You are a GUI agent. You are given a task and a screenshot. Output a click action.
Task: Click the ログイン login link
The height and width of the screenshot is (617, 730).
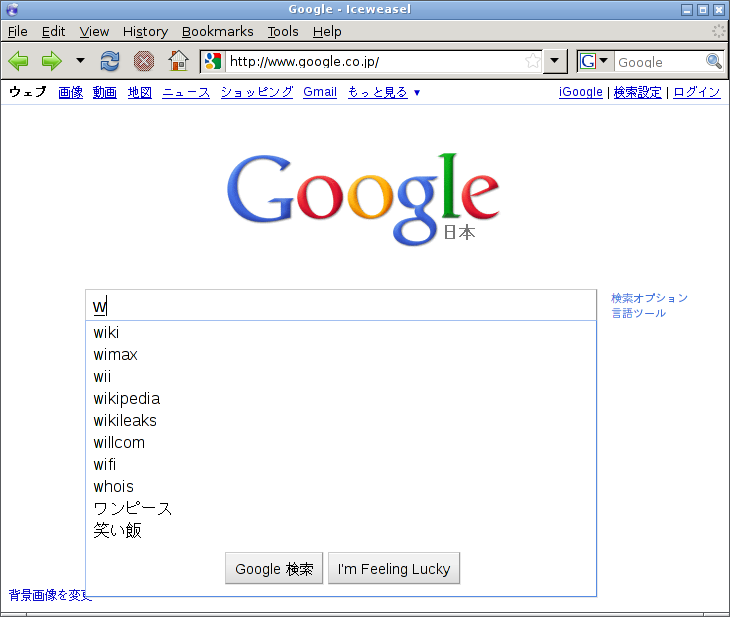pos(697,92)
